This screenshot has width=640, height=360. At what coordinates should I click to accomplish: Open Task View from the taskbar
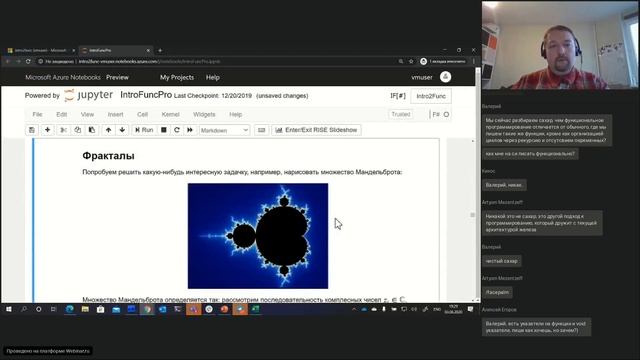coord(53,309)
